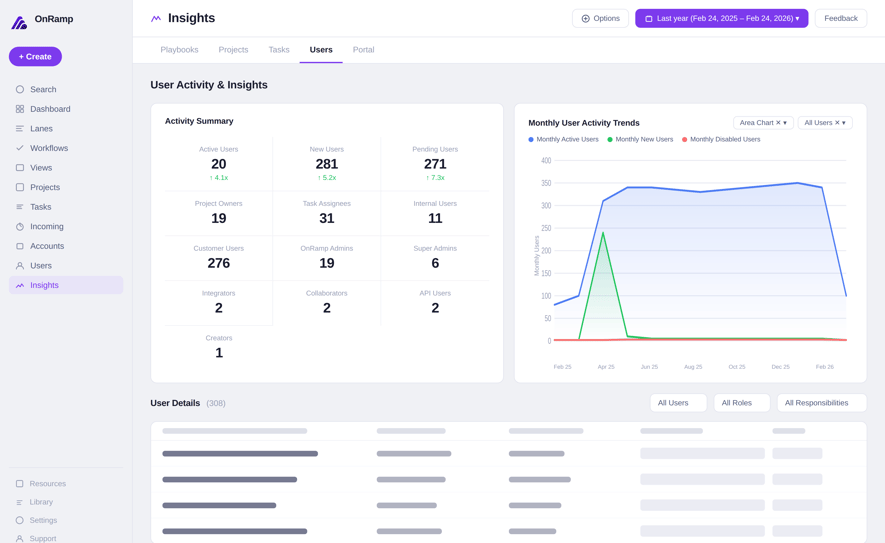Screen dimensions: 885x543
Task: Open Settings from the sidebar
Action: (x=66, y=520)
